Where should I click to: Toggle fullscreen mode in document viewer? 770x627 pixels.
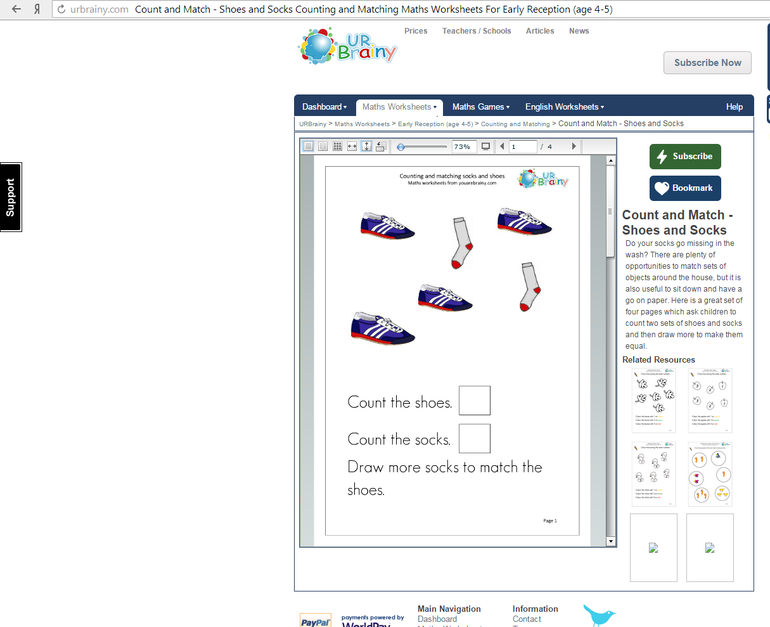coord(486,147)
